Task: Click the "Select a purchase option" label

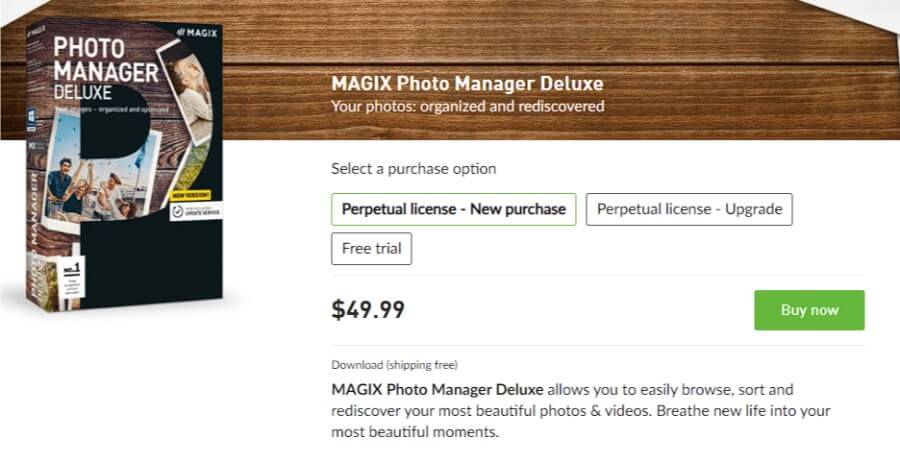Action: point(413,169)
